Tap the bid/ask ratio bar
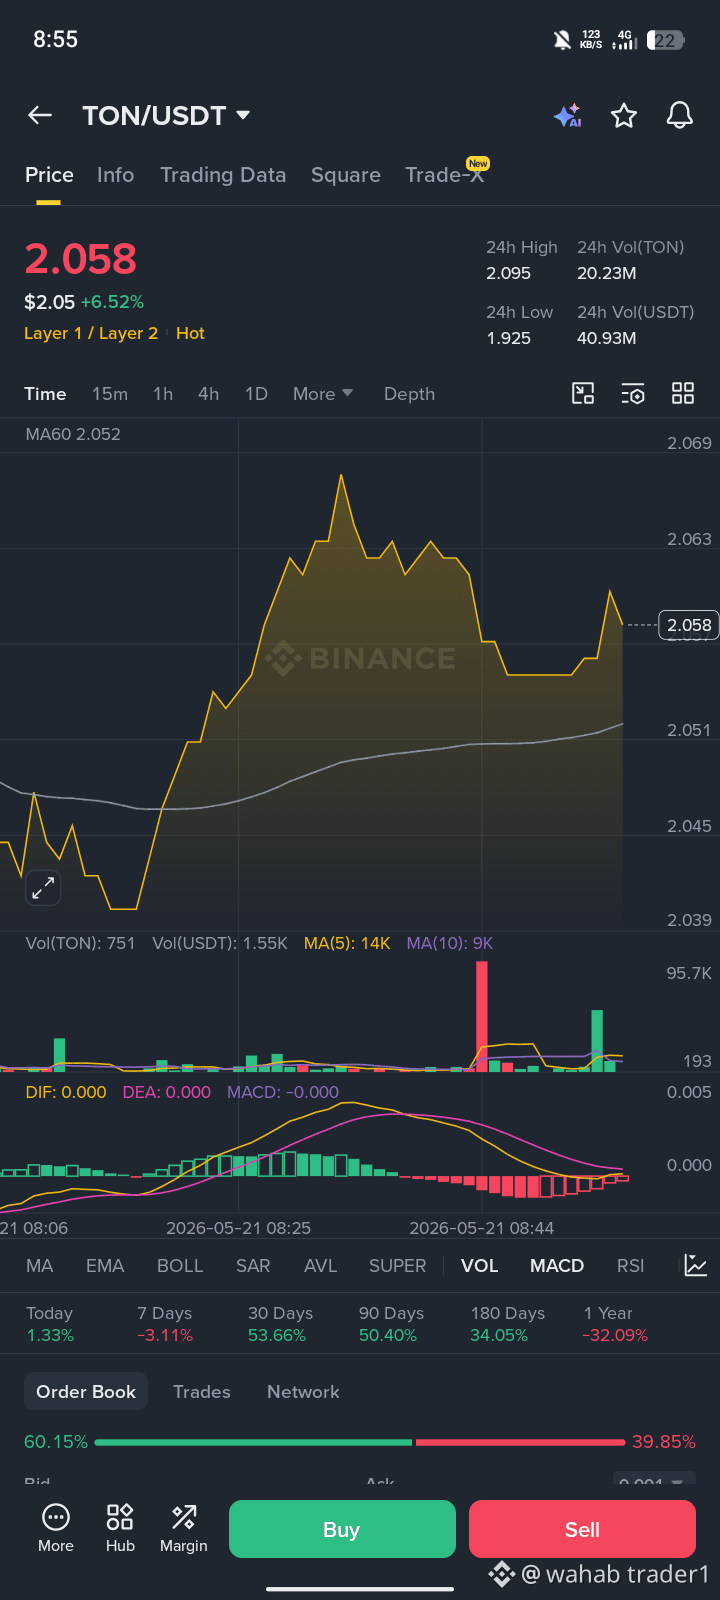This screenshot has height=1600, width=720. pyautogui.click(x=360, y=1442)
